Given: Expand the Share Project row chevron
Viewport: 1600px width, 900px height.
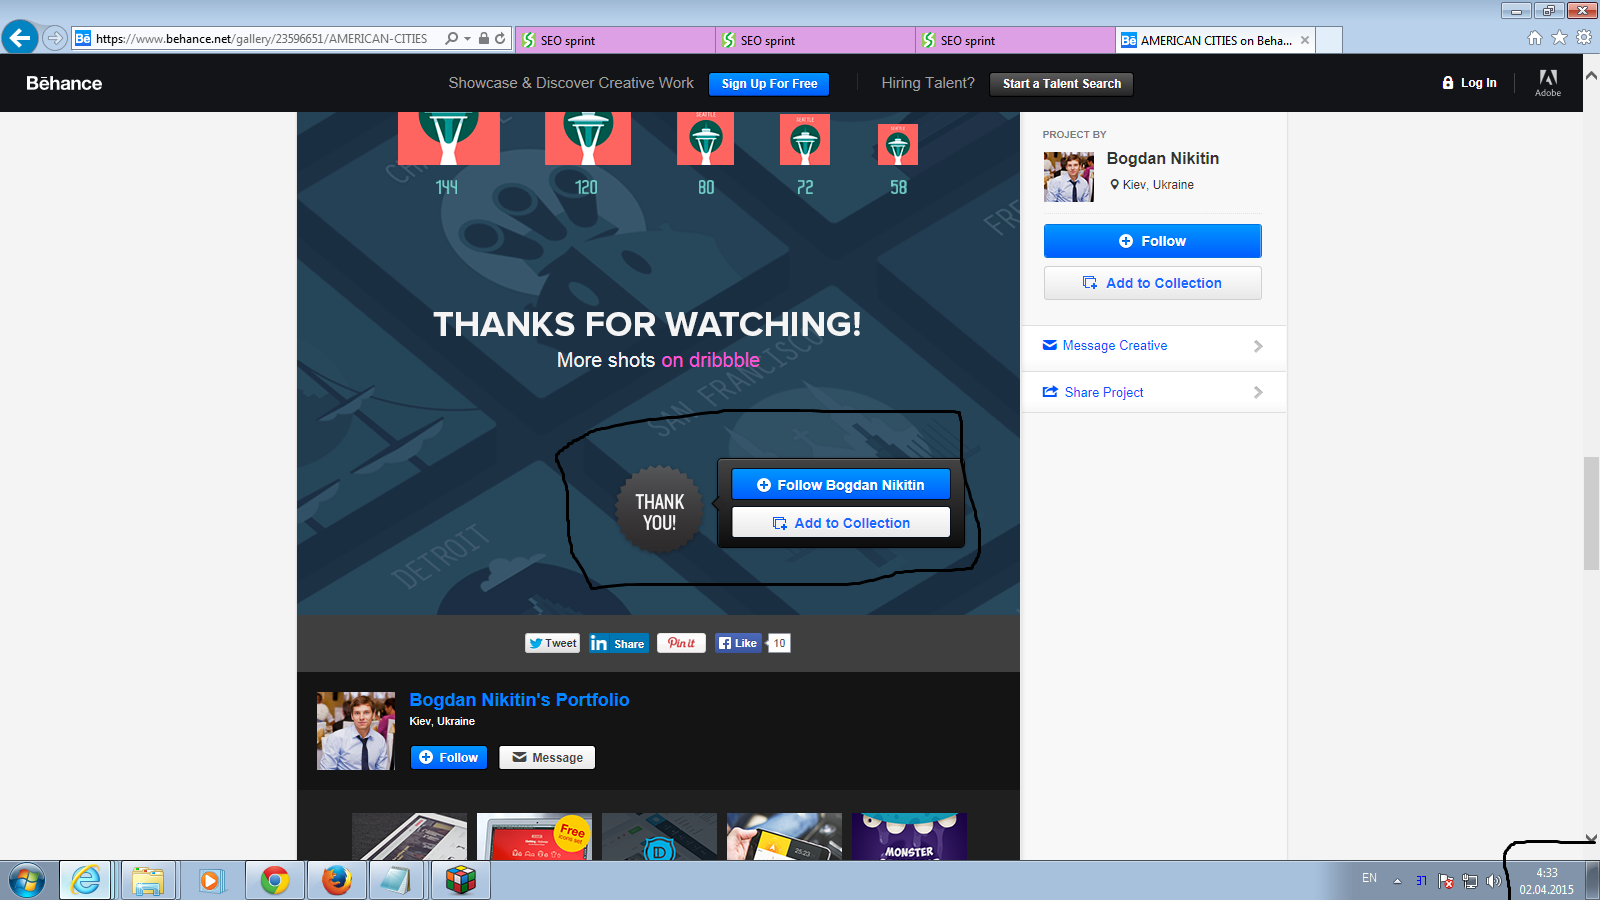Looking at the screenshot, I should tap(1258, 392).
